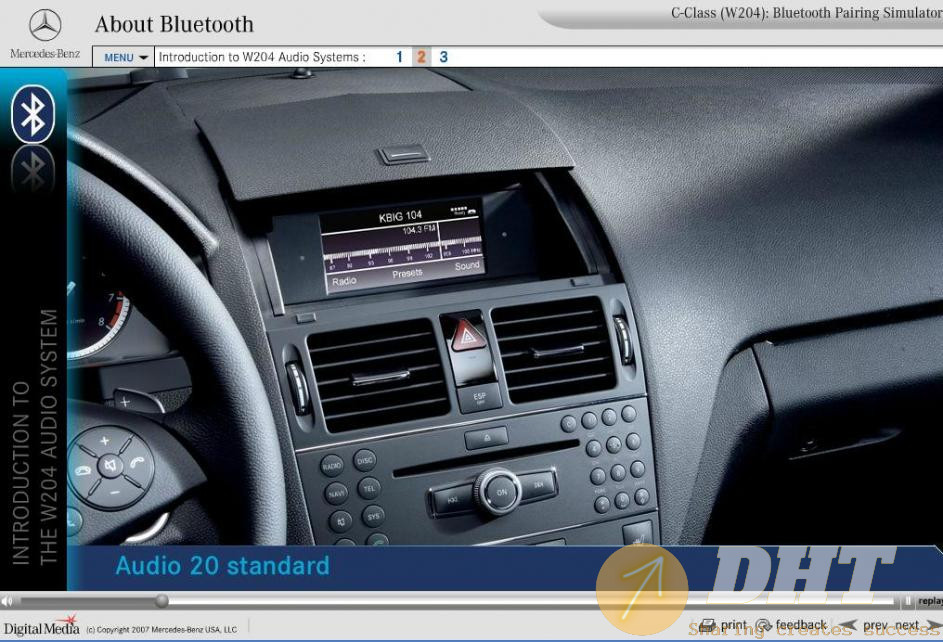The image size is (943, 642).
Task: Click the ESP button on the dashboard
Action: 479,397
